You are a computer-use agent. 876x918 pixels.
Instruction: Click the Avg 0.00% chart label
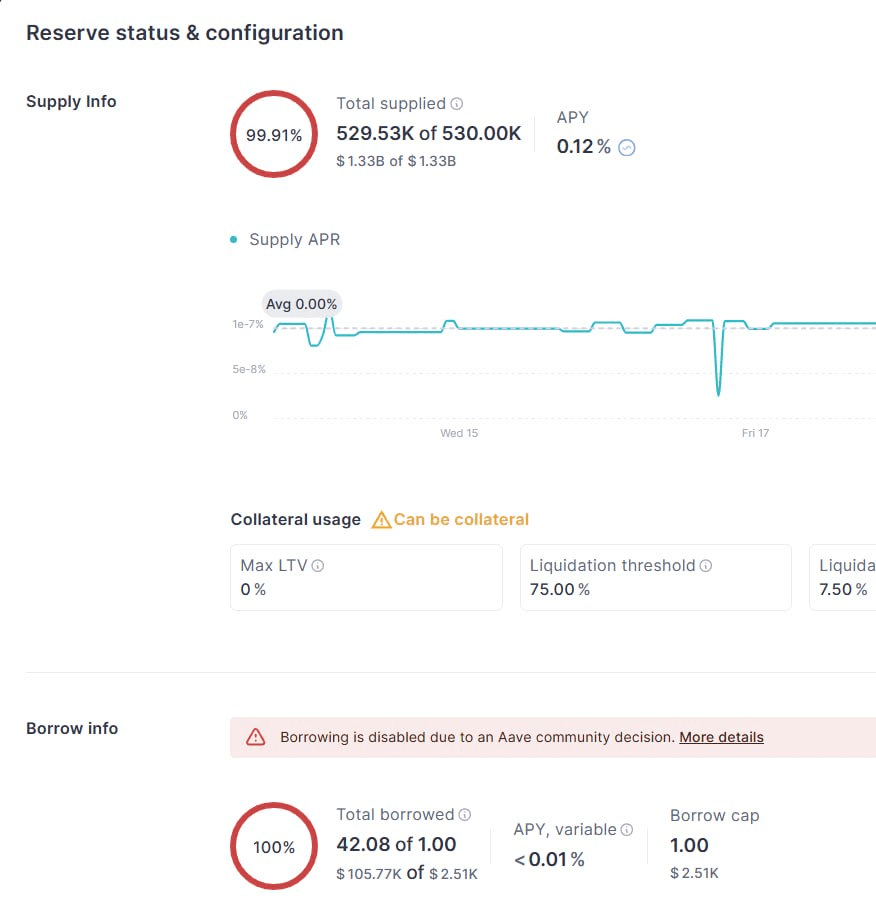(302, 304)
